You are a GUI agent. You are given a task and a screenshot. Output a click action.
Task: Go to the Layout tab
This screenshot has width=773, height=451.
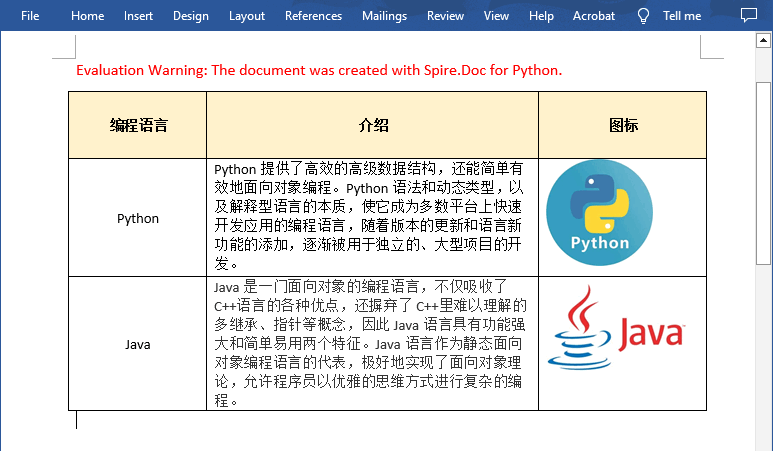(x=246, y=16)
